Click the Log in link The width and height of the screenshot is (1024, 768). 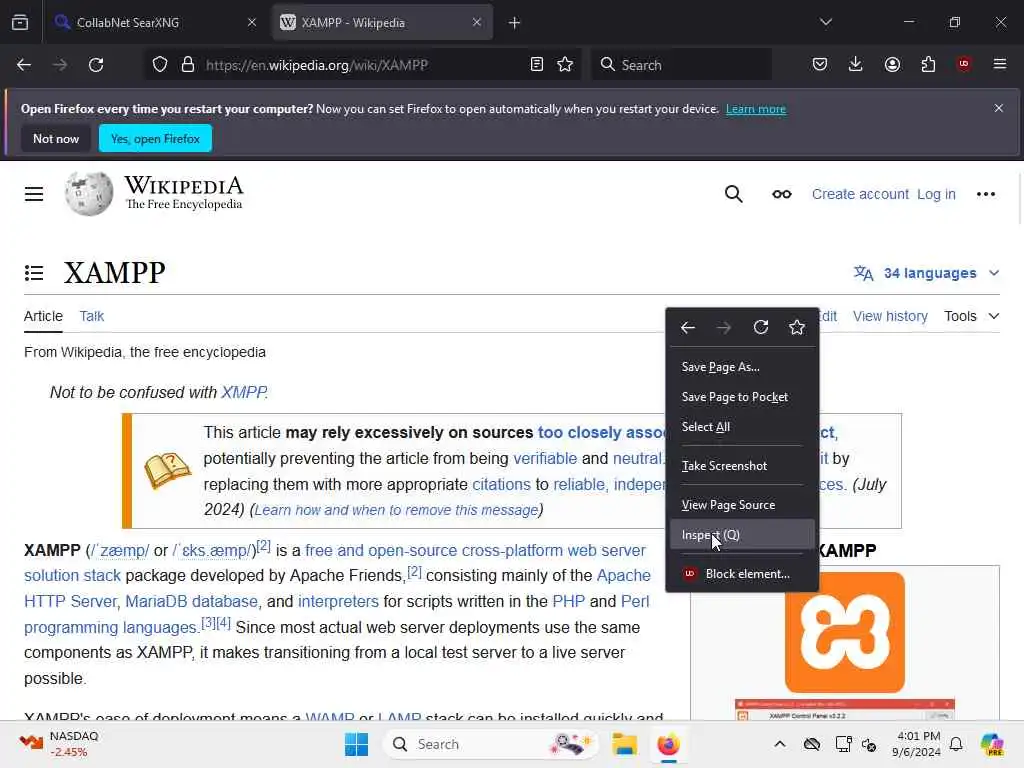(x=936, y=194)
